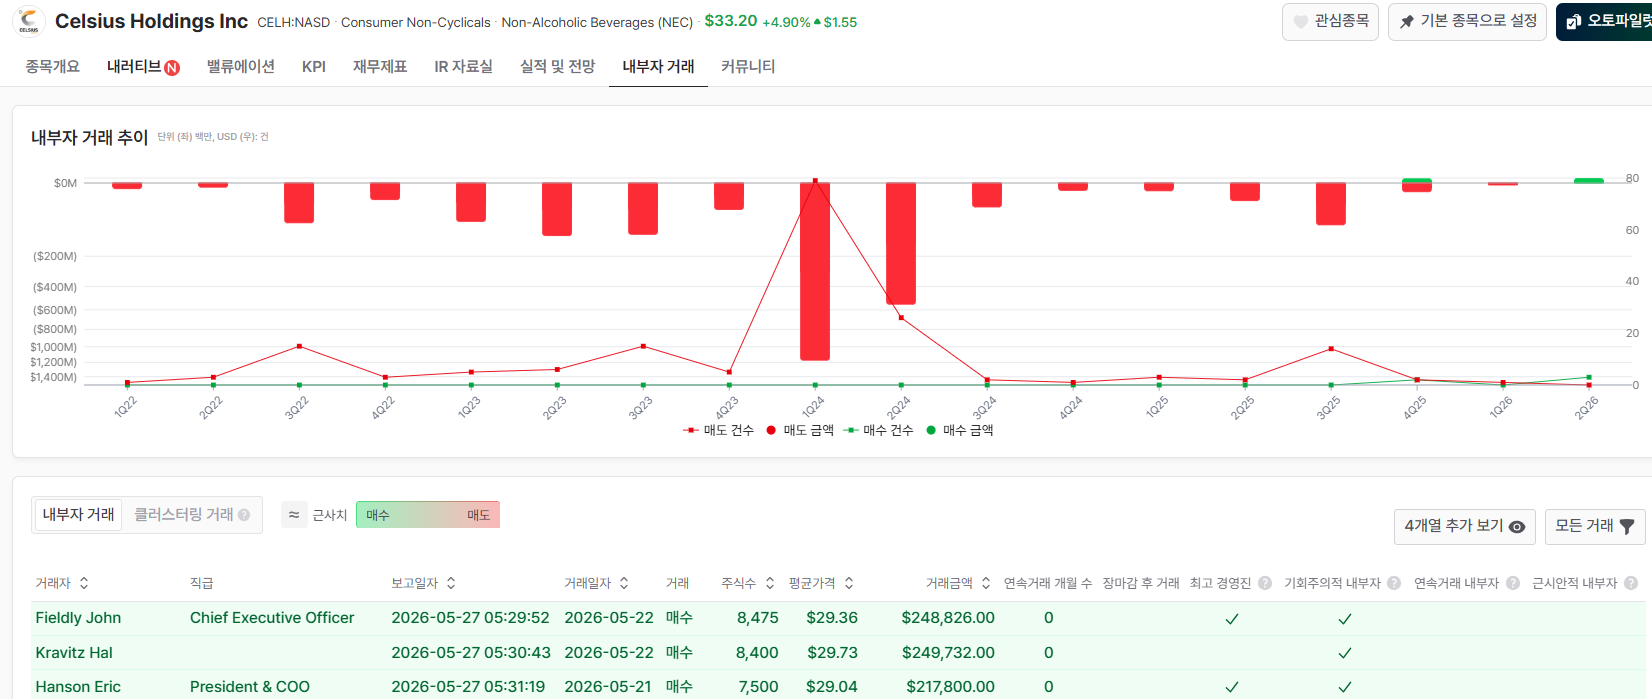The image size is (1652, 699).
Task: Click 4개열 추가 보기 button
Action: (x=1464, y=526)
